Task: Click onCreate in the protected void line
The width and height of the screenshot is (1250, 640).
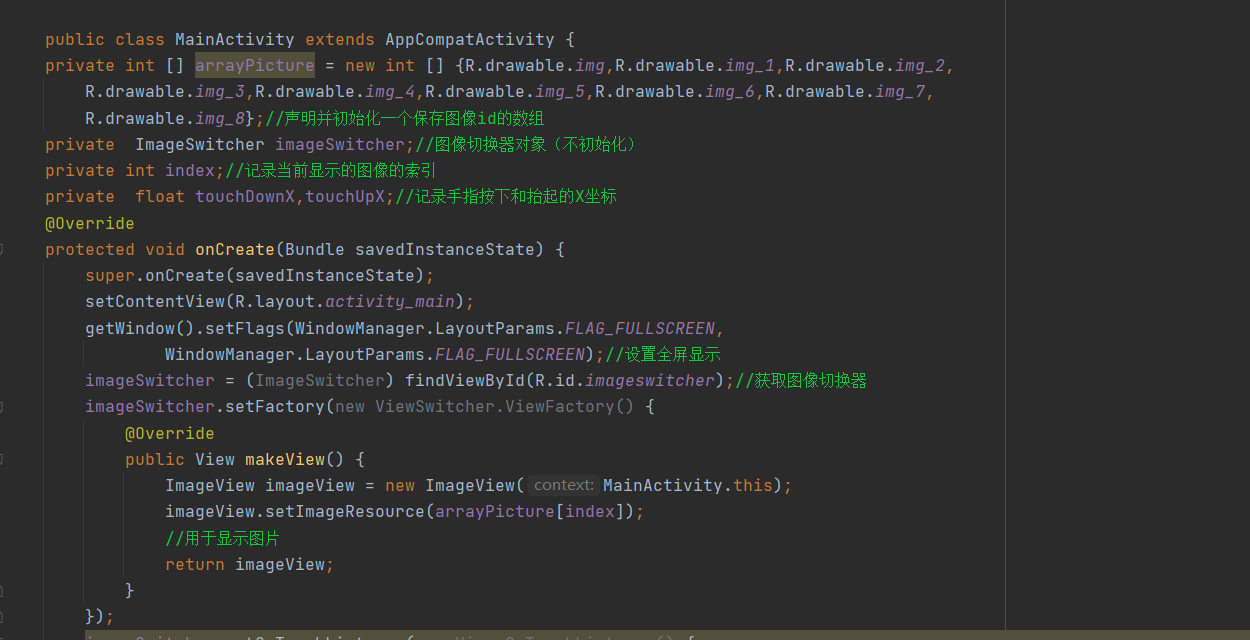Action: pos(235,249)
